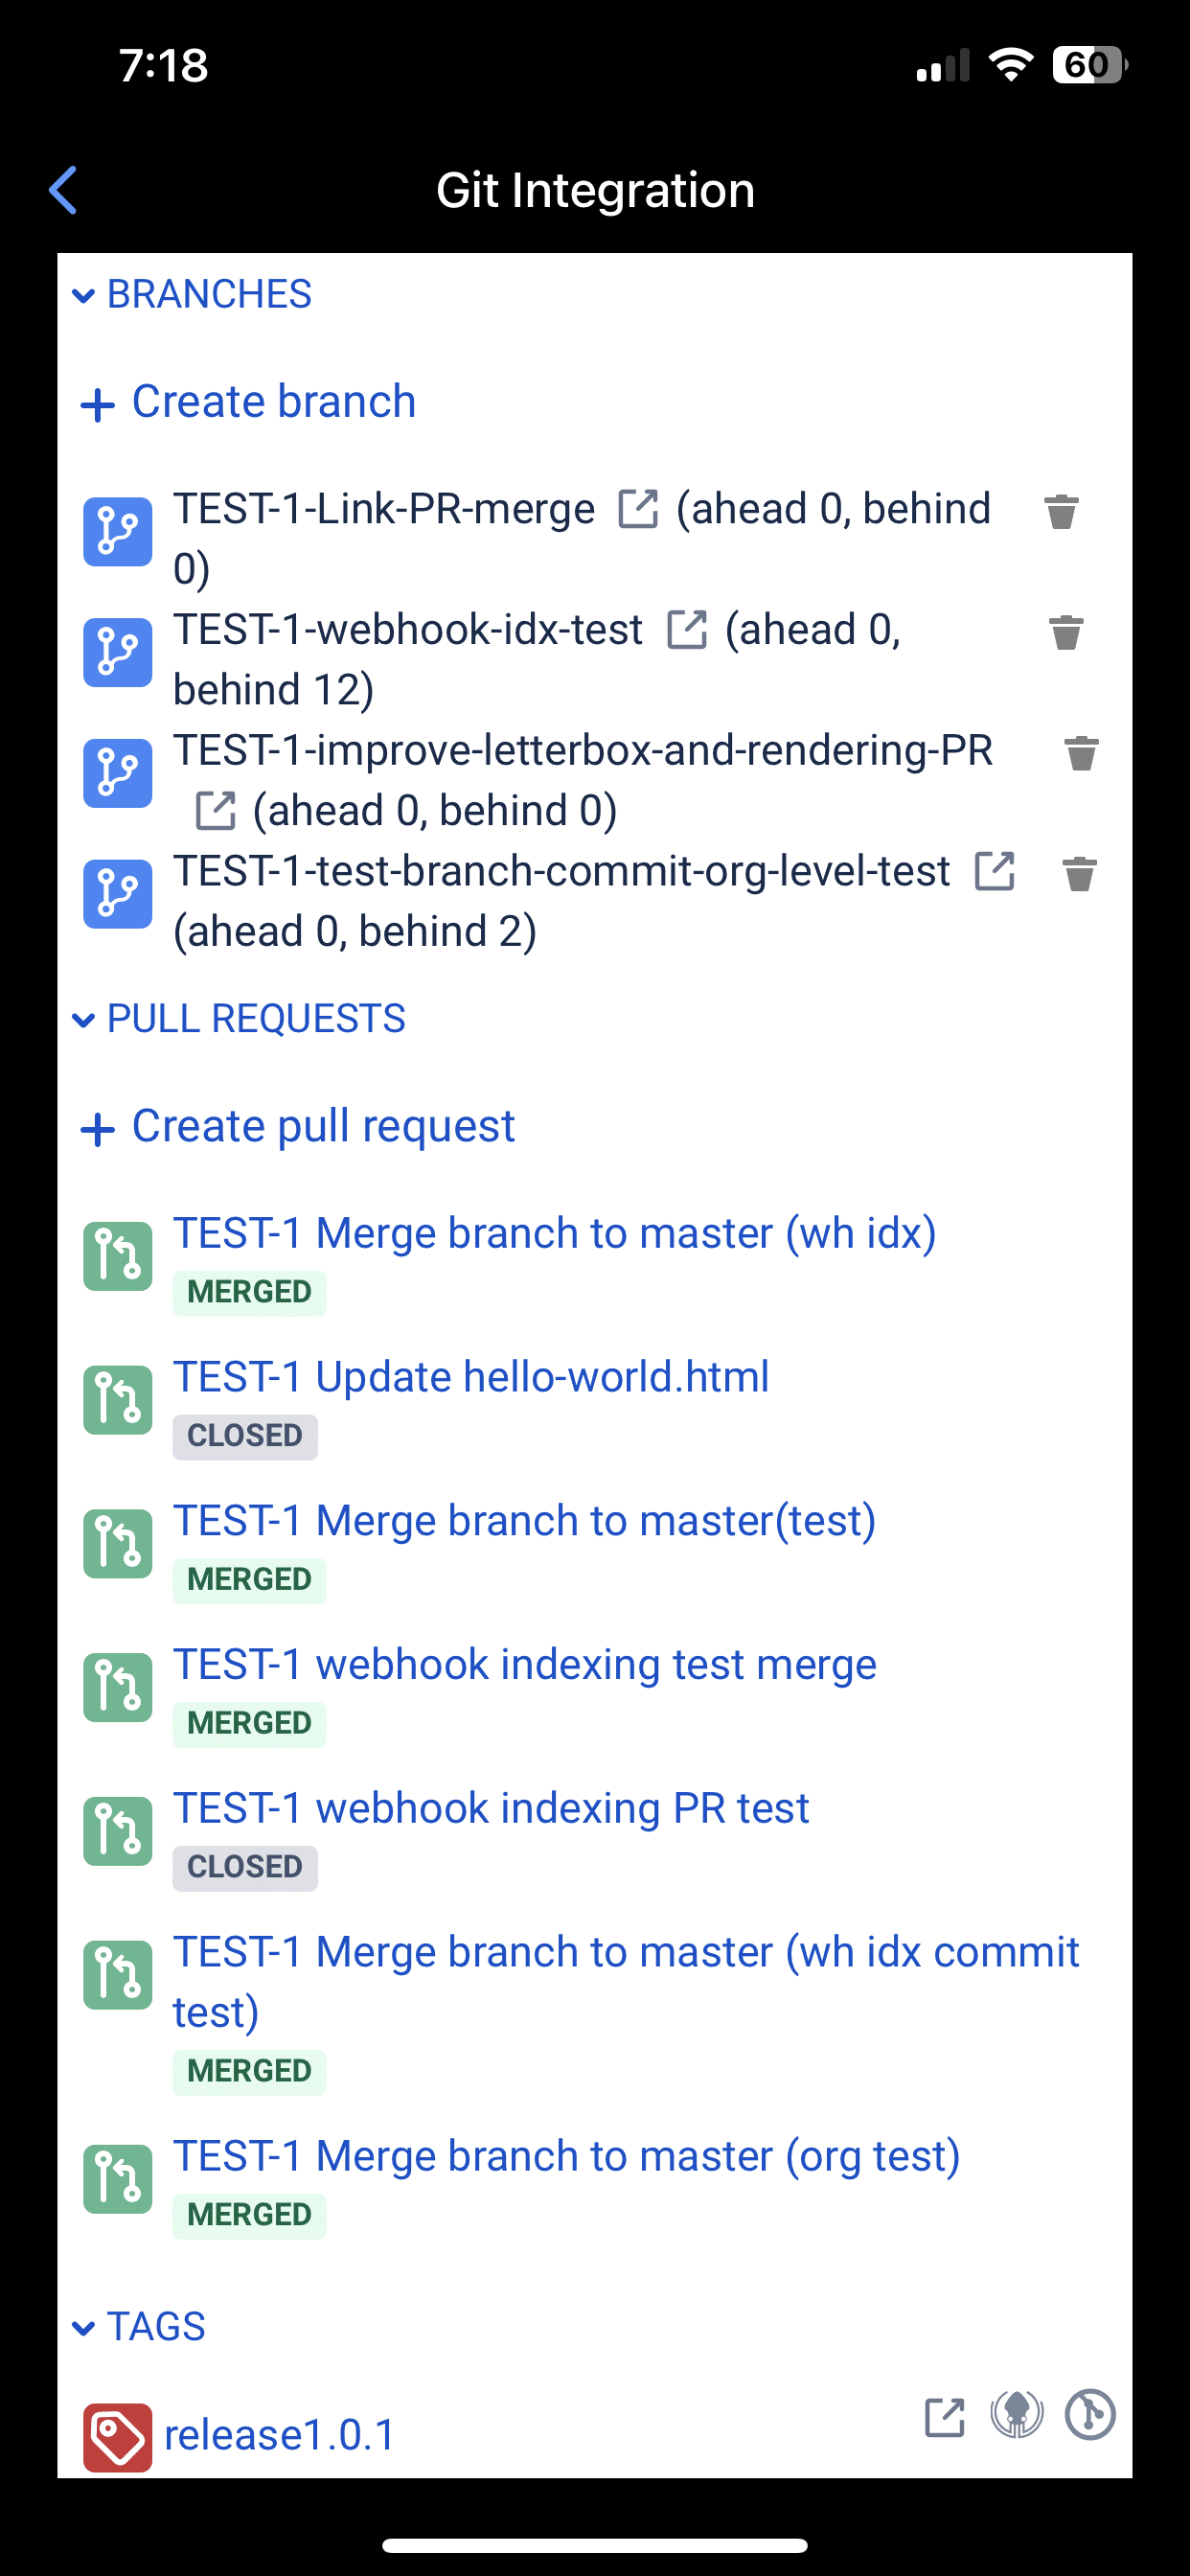
Task: Open TEST-1-webhook-idx-test in external view
Action: pyautogui.click(x=687, y=630)
